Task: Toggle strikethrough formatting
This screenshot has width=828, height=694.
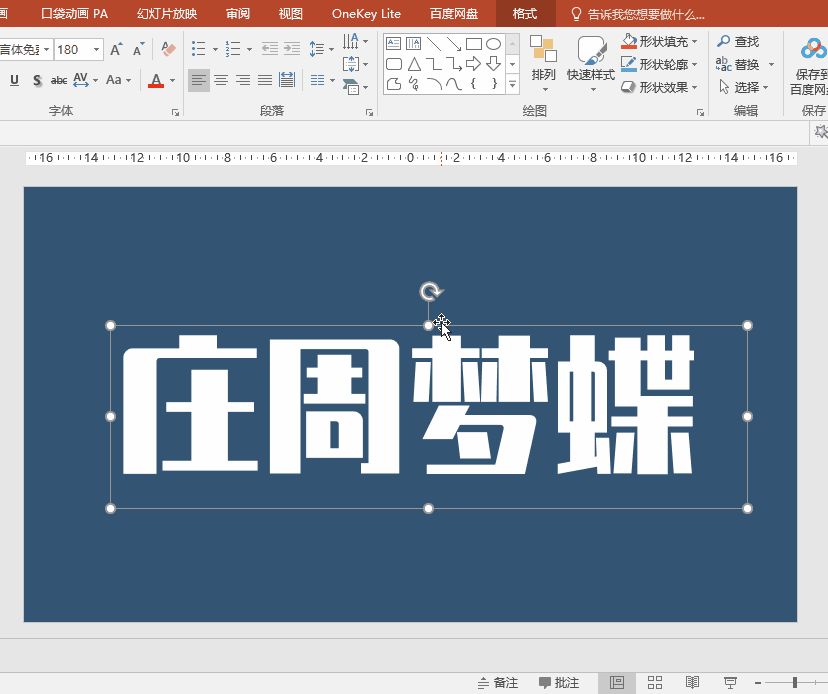Action: tap(60, 78)
